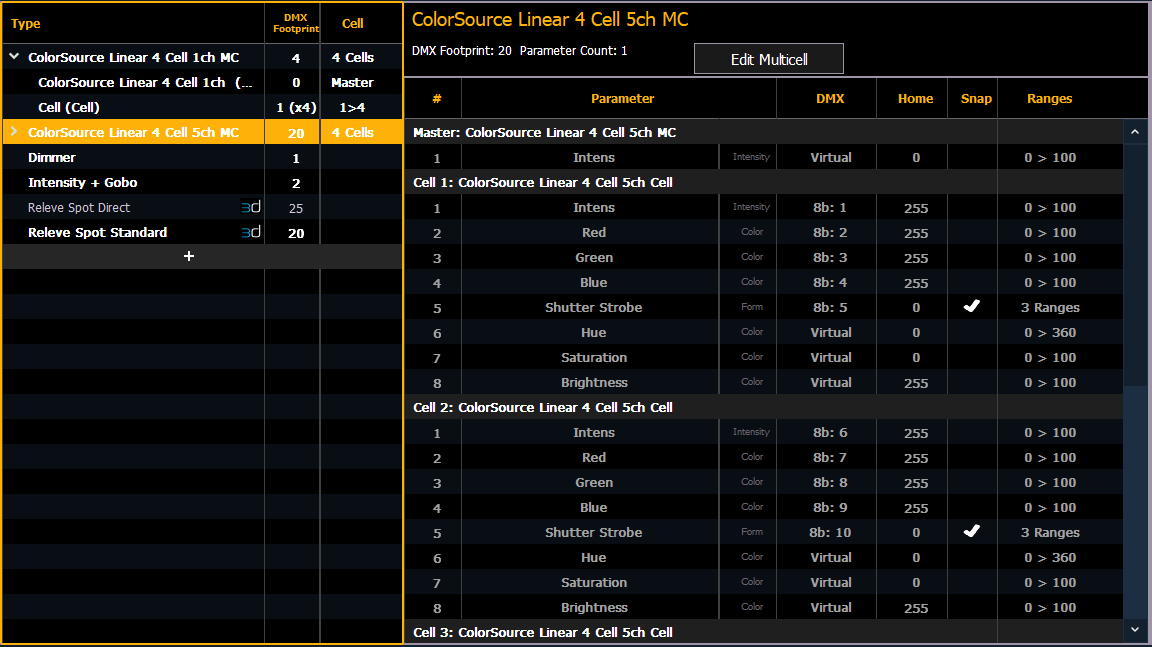Screen dimensions: 1152x647
Task: Click the Cell column header
Action: pyautogui.click(x=353, y=24)
